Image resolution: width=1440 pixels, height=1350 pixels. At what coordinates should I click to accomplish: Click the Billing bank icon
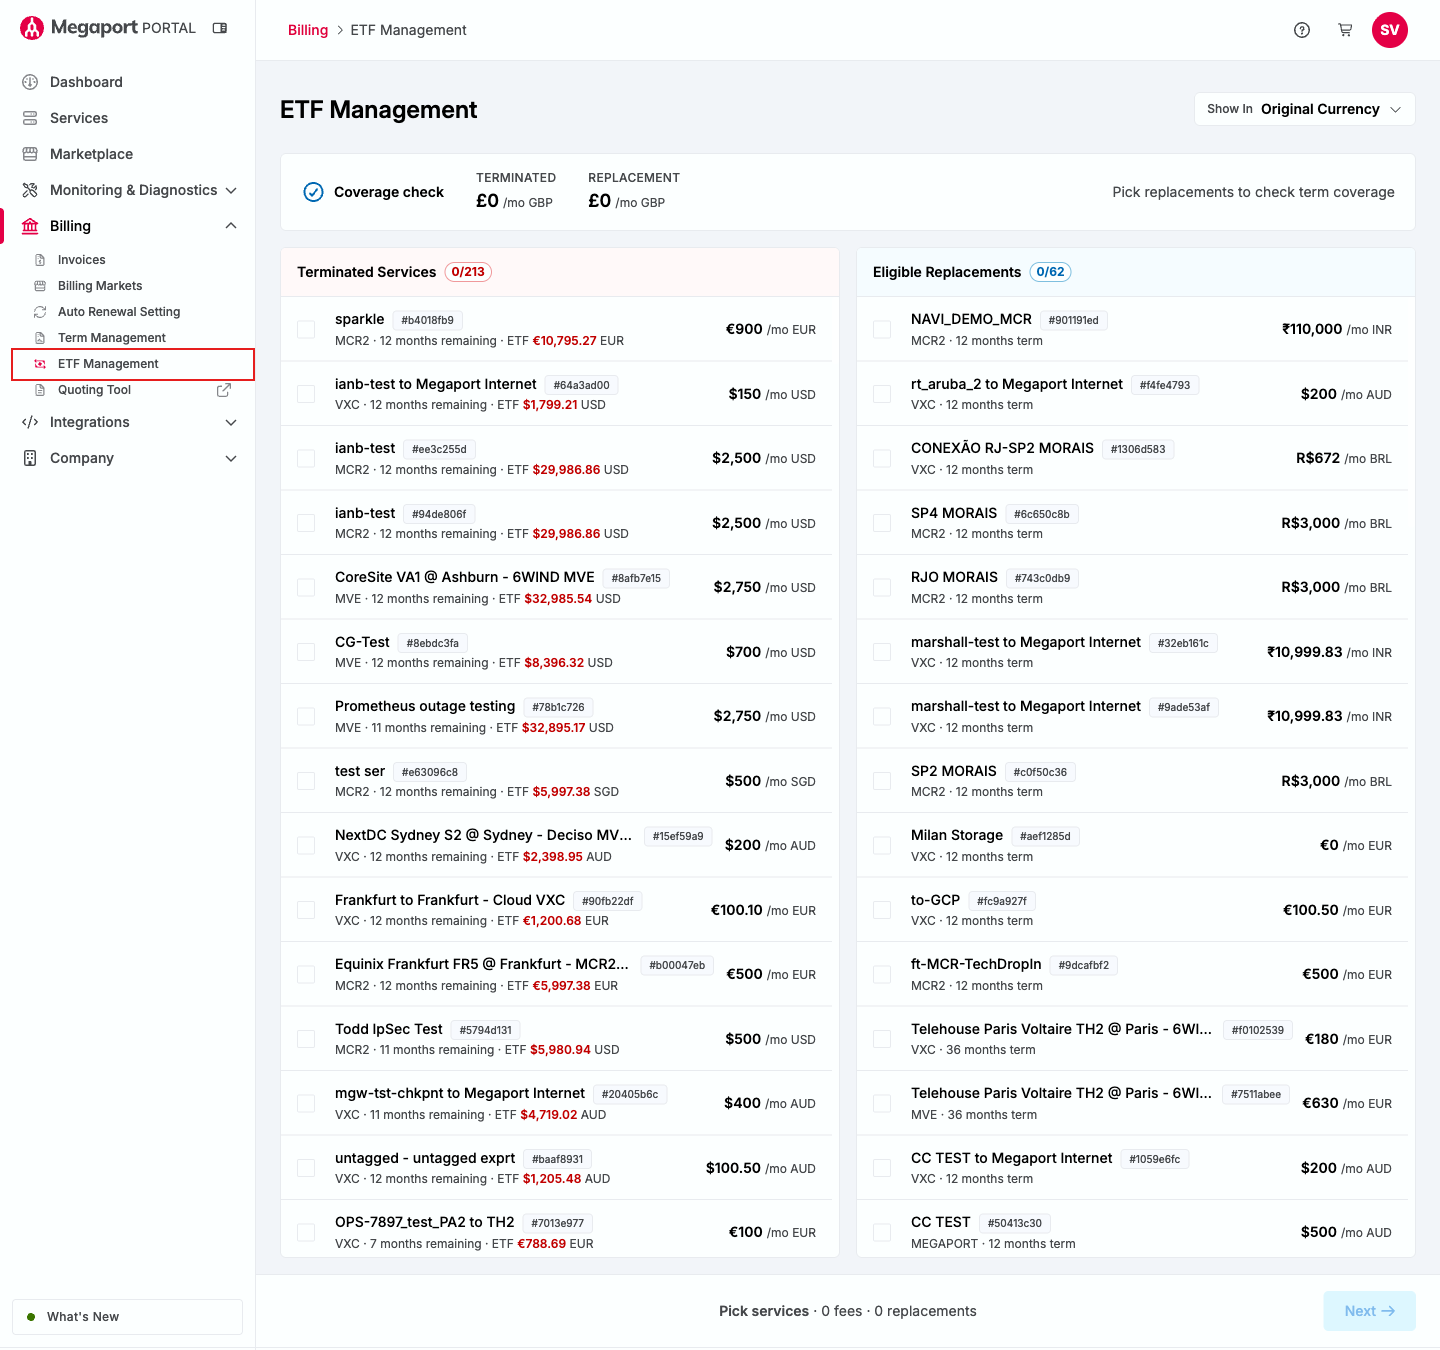coord(30,226)
